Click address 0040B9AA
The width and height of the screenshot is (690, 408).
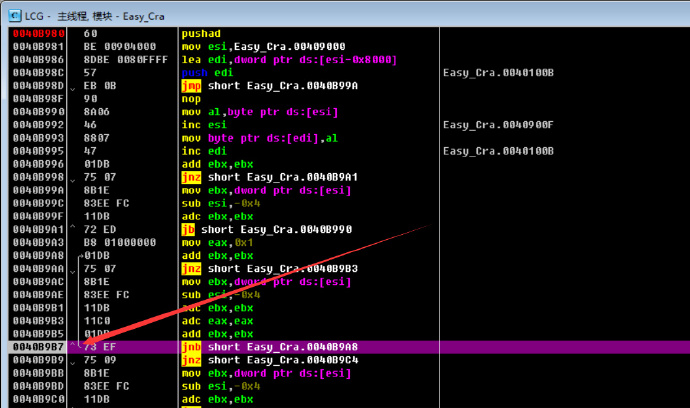(x=39, y=268)
